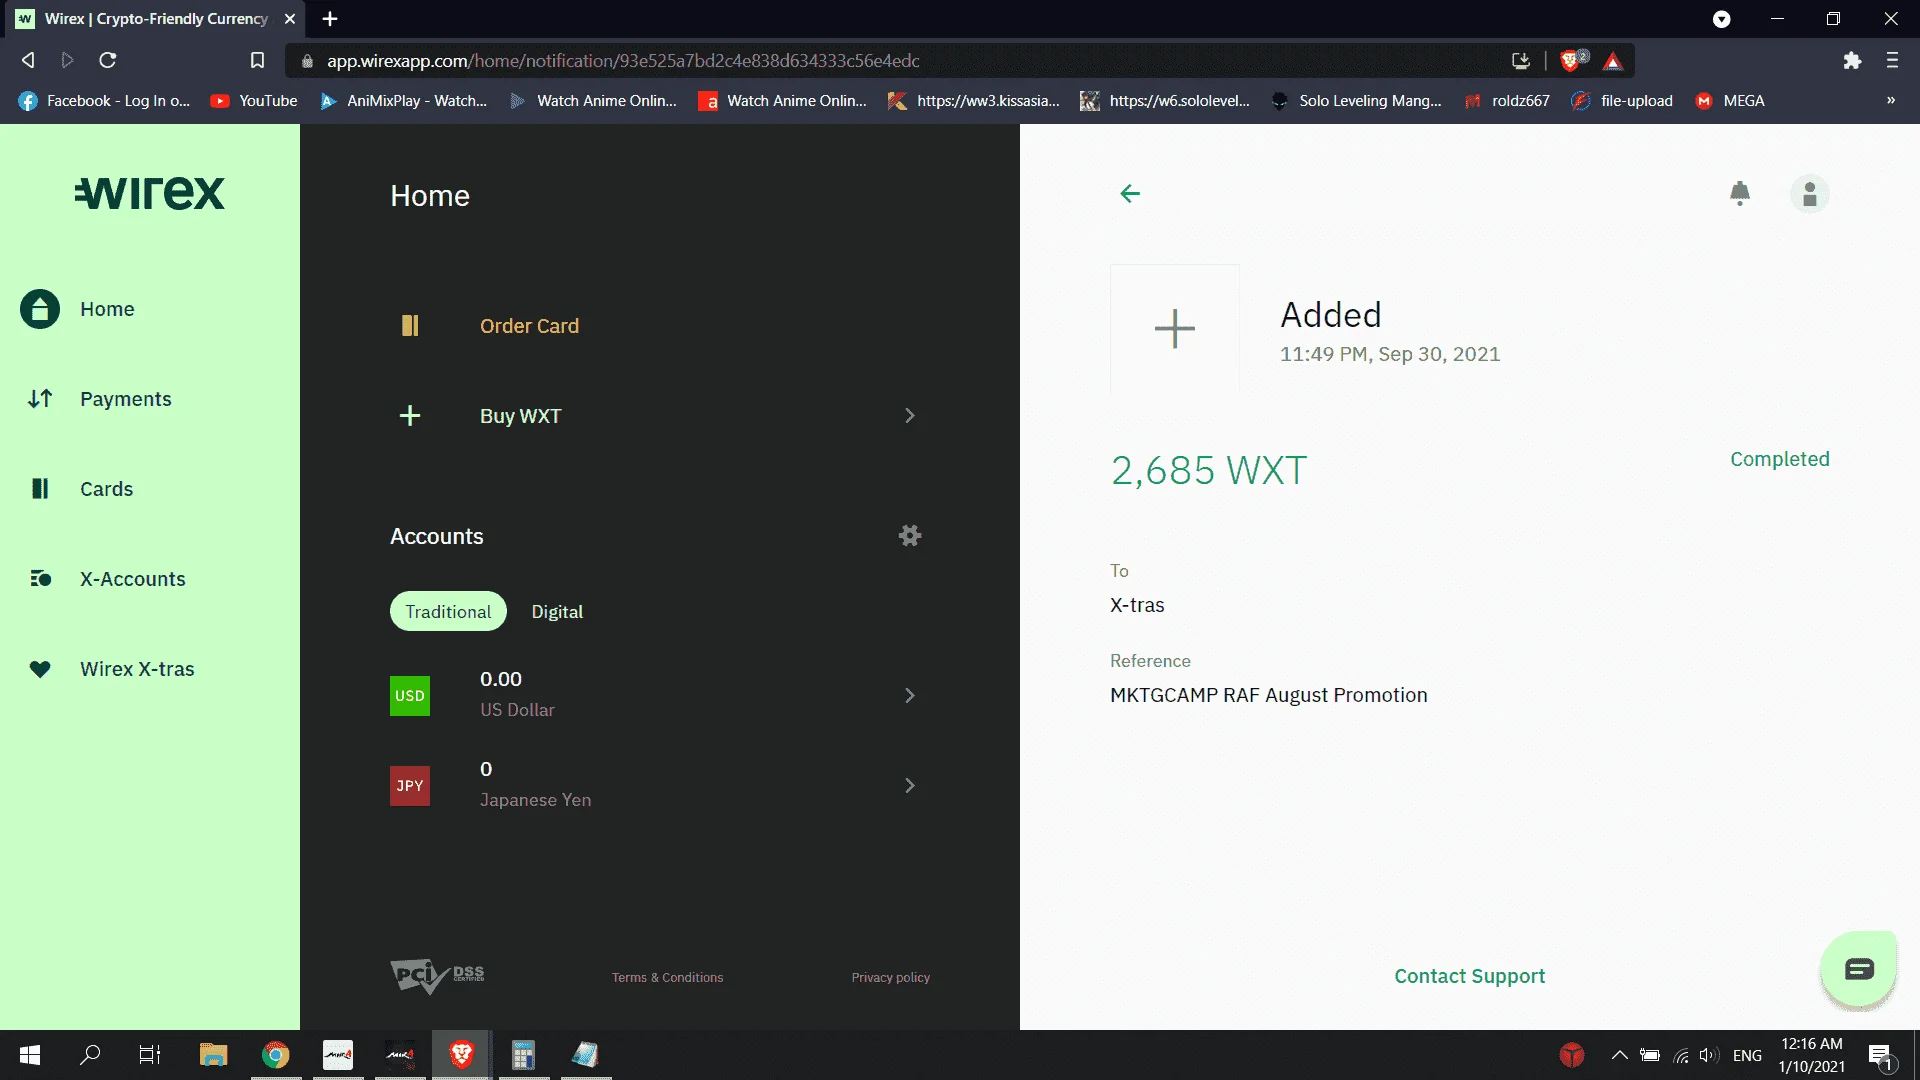This screenshot has height=1080, width=1920.
Task: Open the Payments section
Action: click(125, 399)
